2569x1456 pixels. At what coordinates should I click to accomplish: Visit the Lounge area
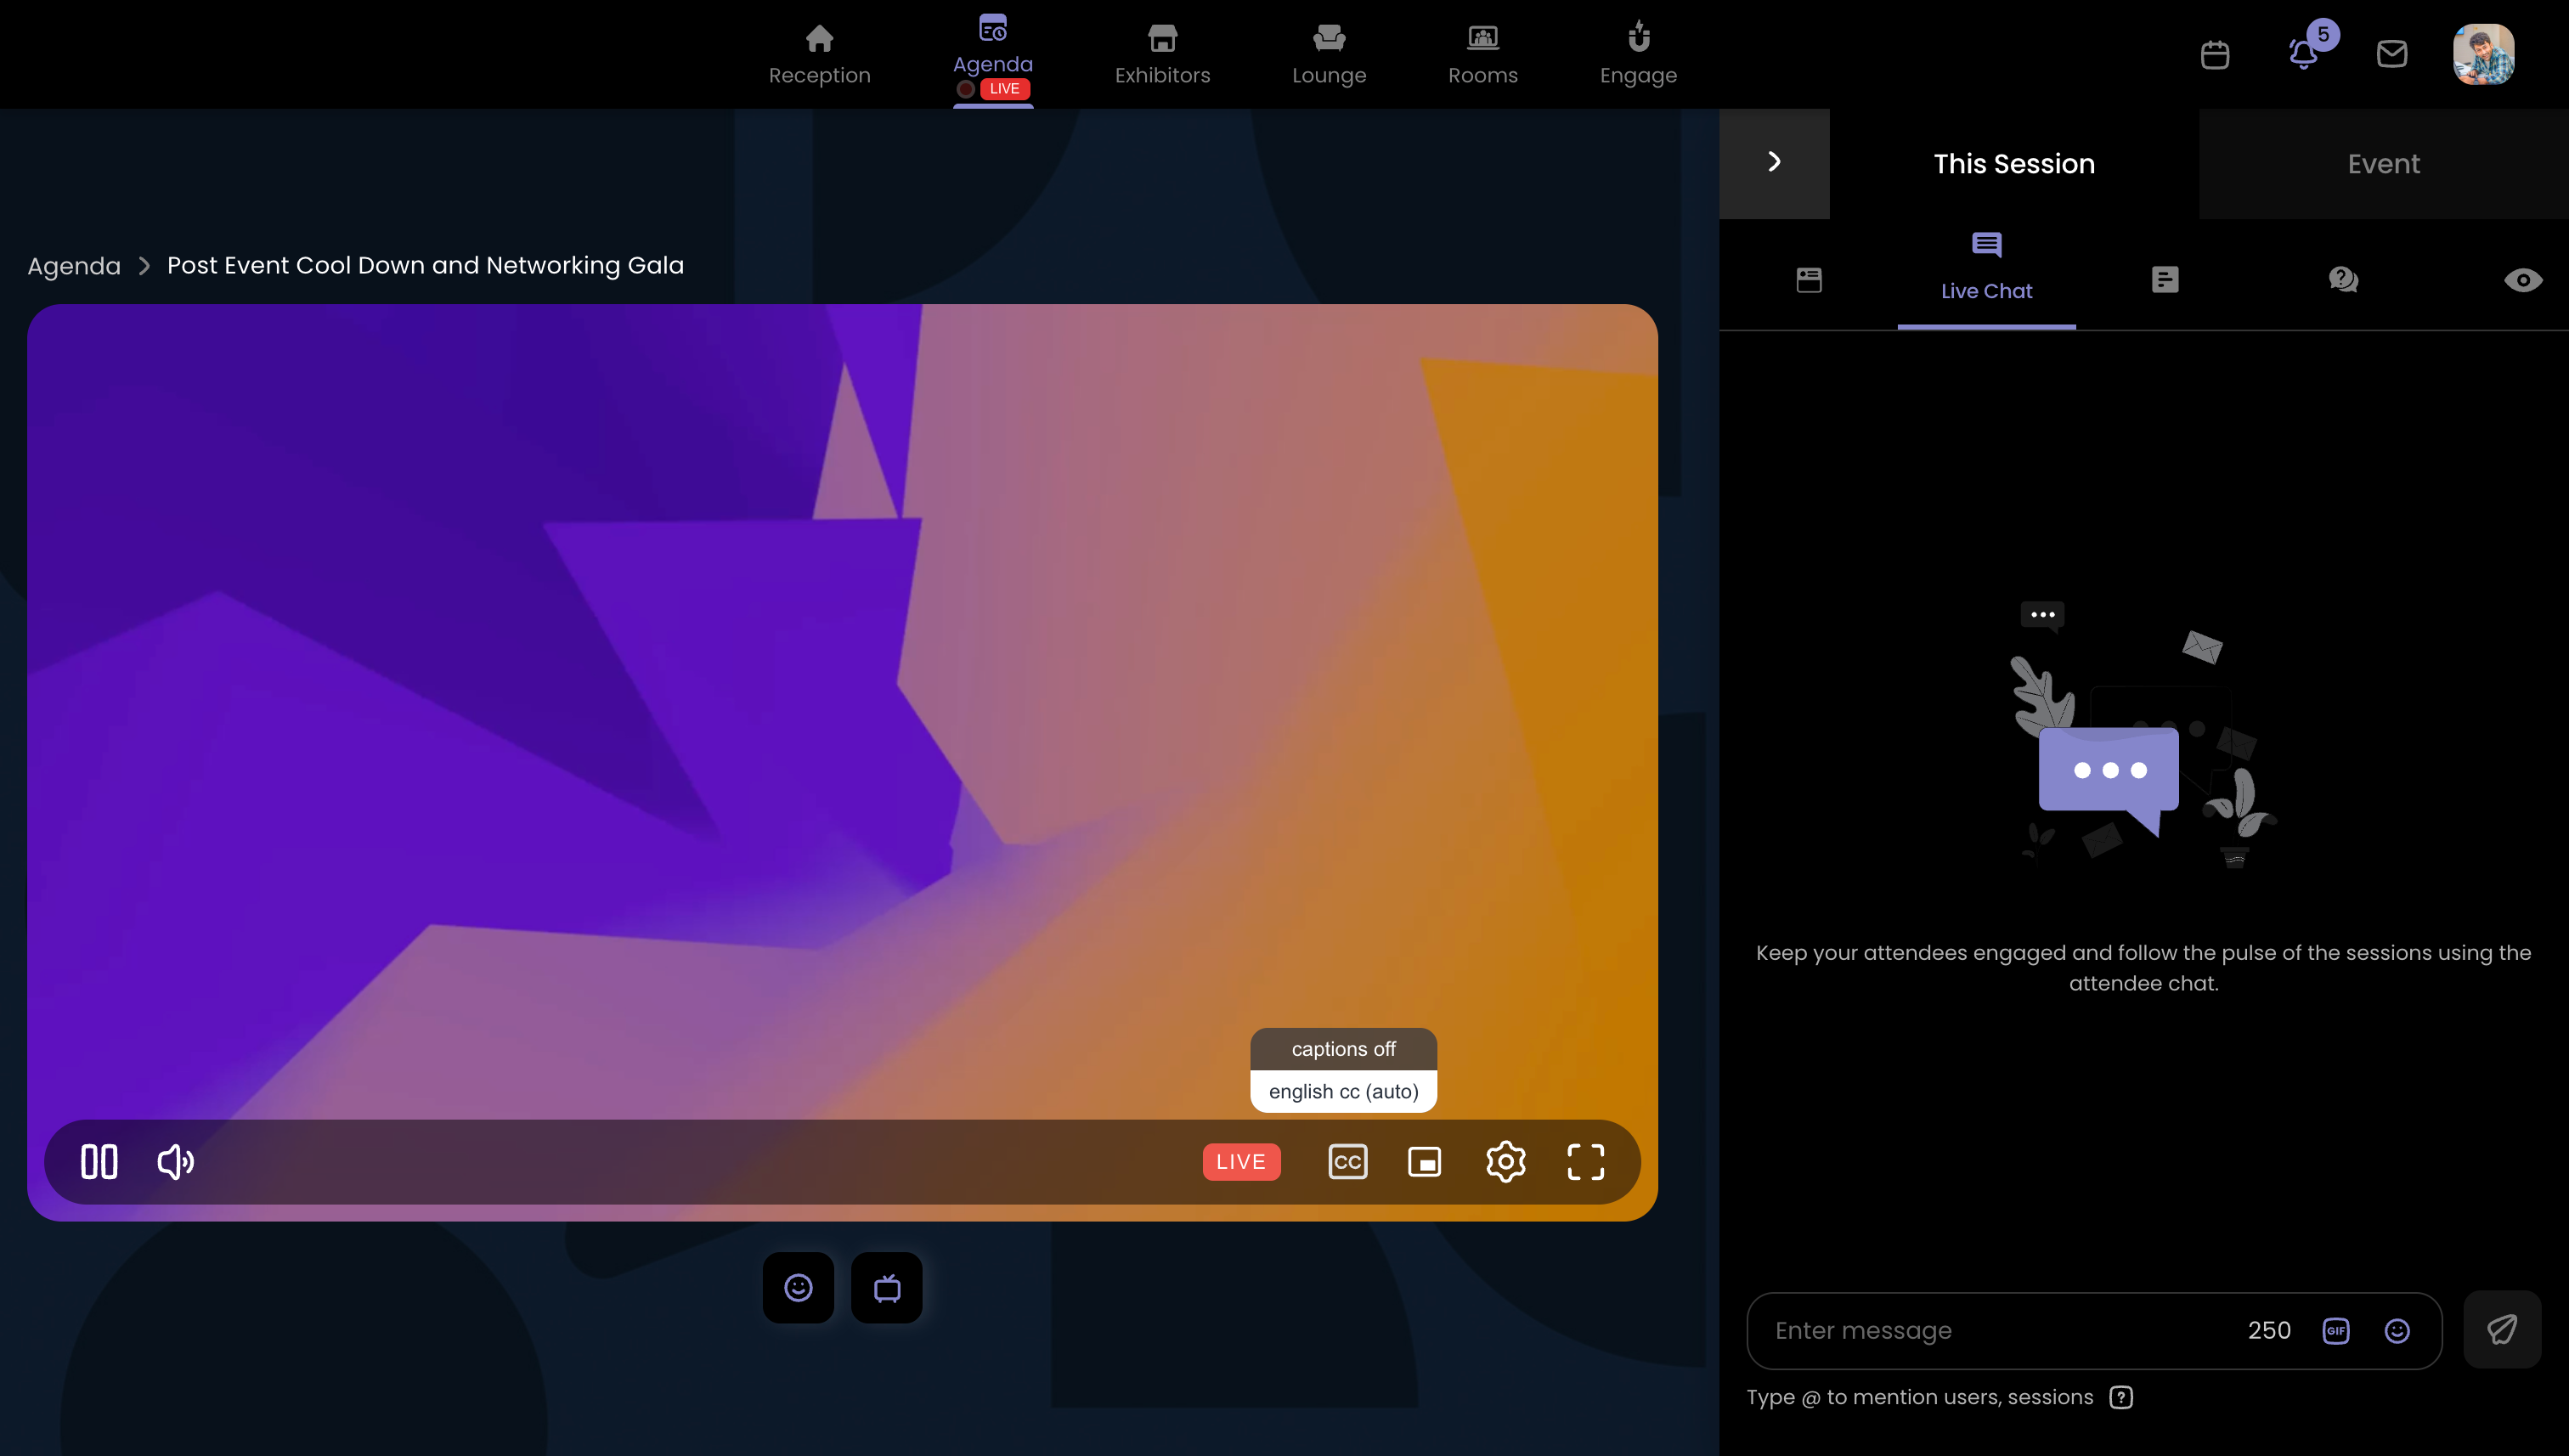(1329, 55)
